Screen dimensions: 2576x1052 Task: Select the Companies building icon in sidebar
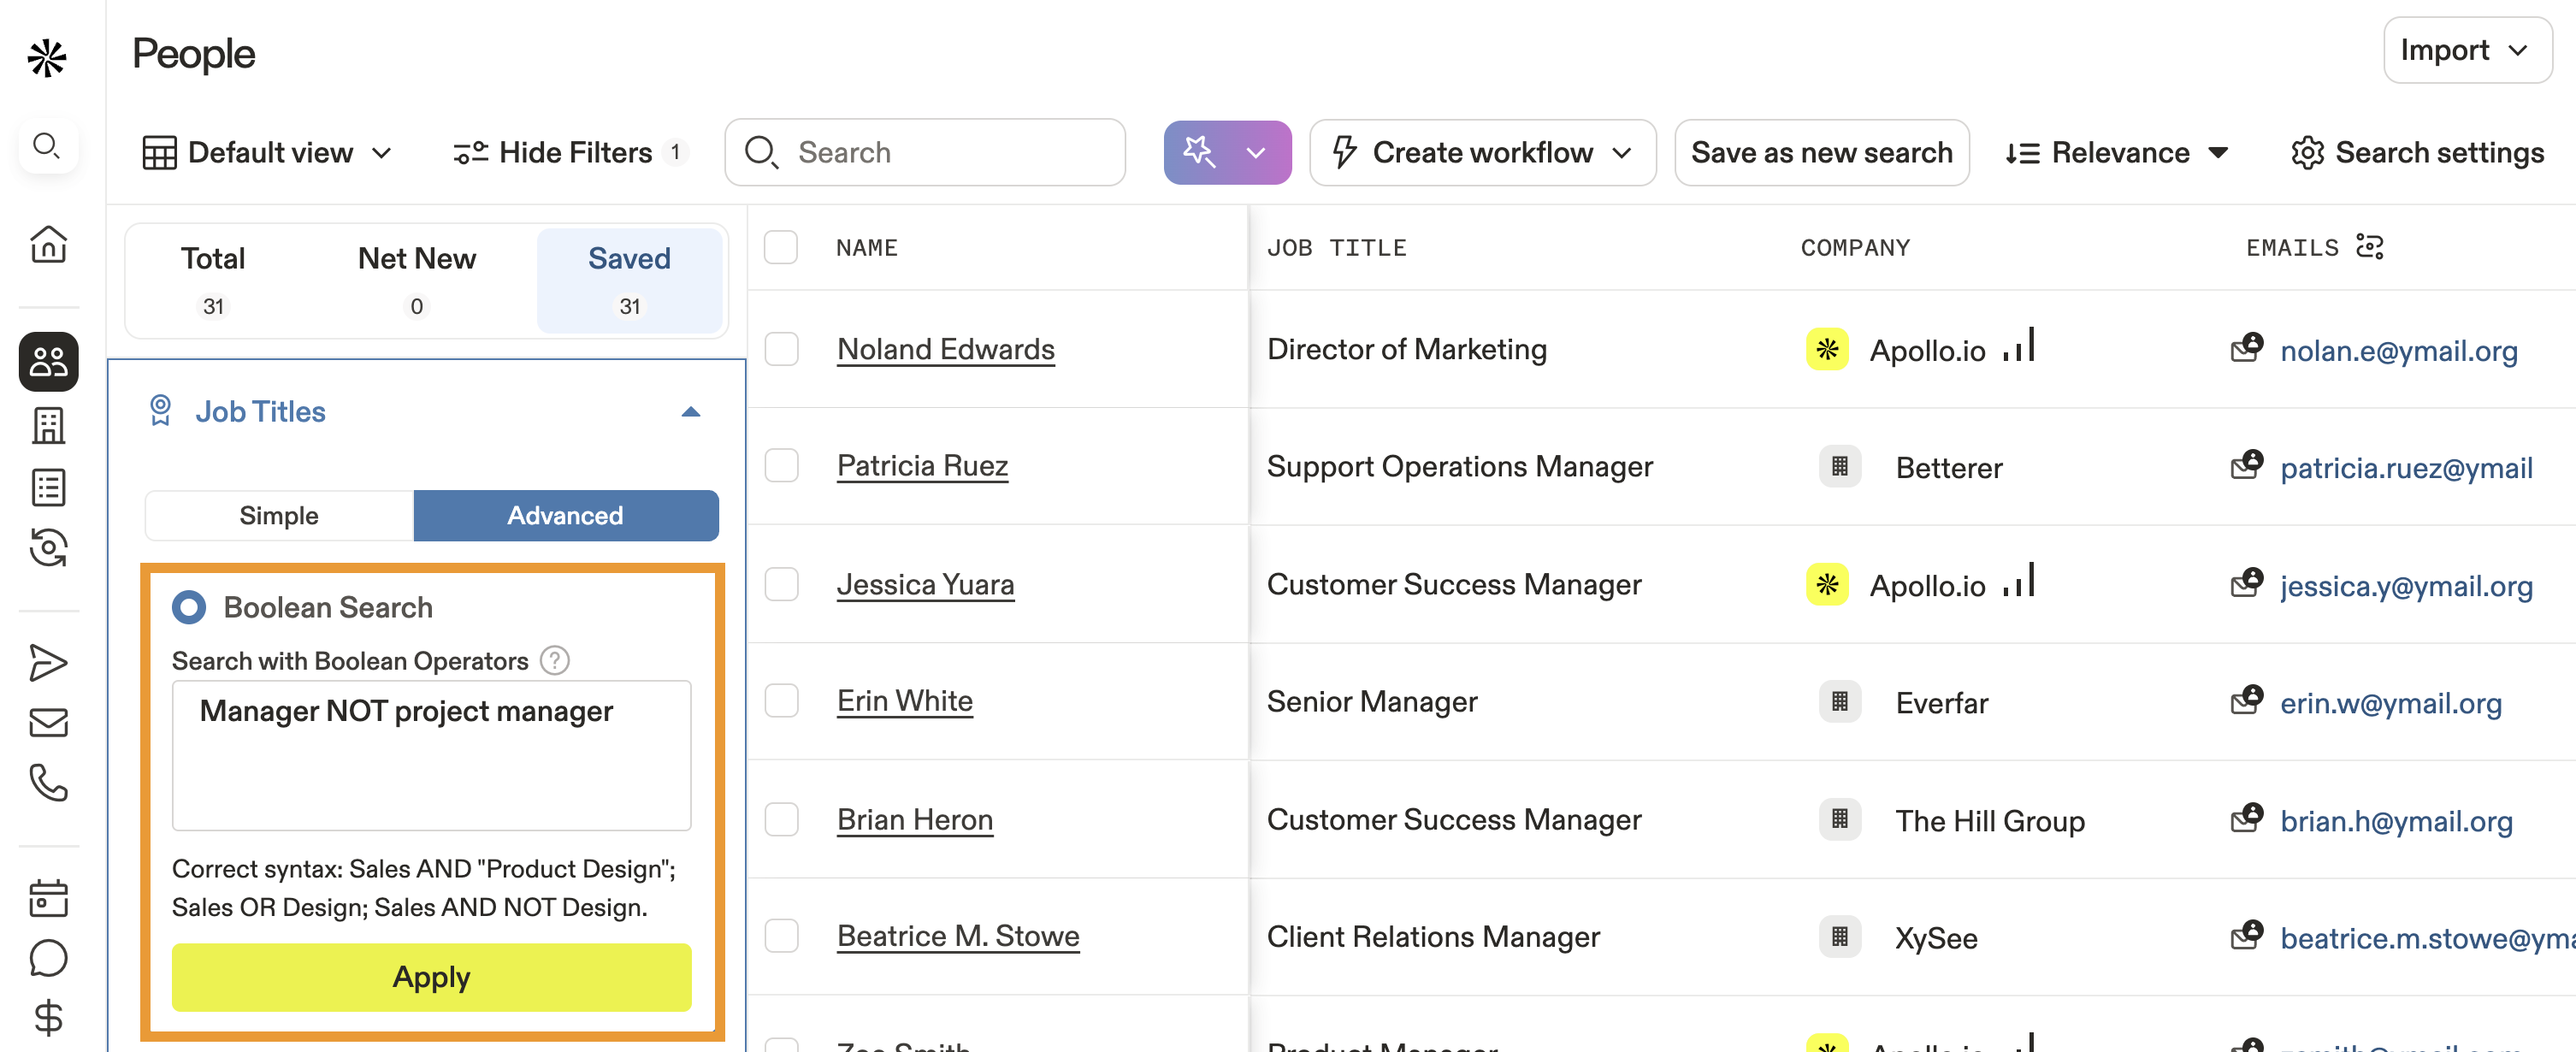47,425
